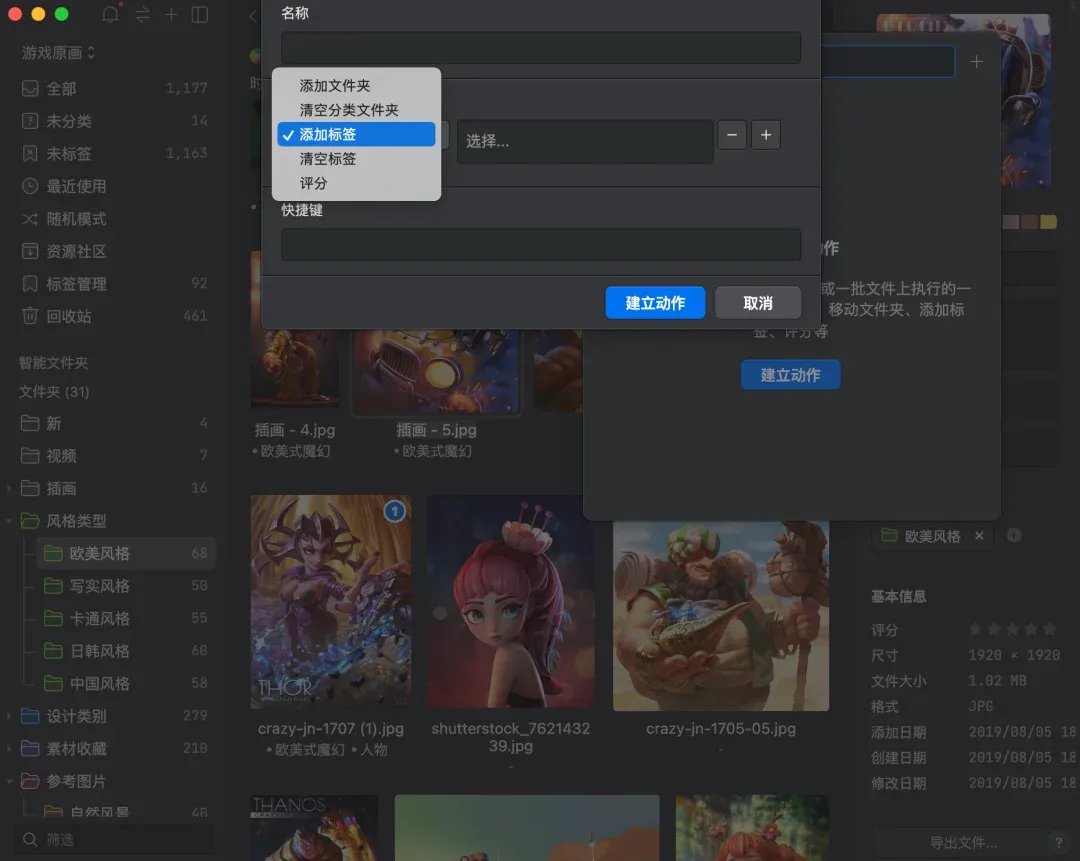Image resolution: width=1080 pixels, height=861 pixels.
Task: Click 取消 to cancel the dialog
Action: click(x=758, y=302)
